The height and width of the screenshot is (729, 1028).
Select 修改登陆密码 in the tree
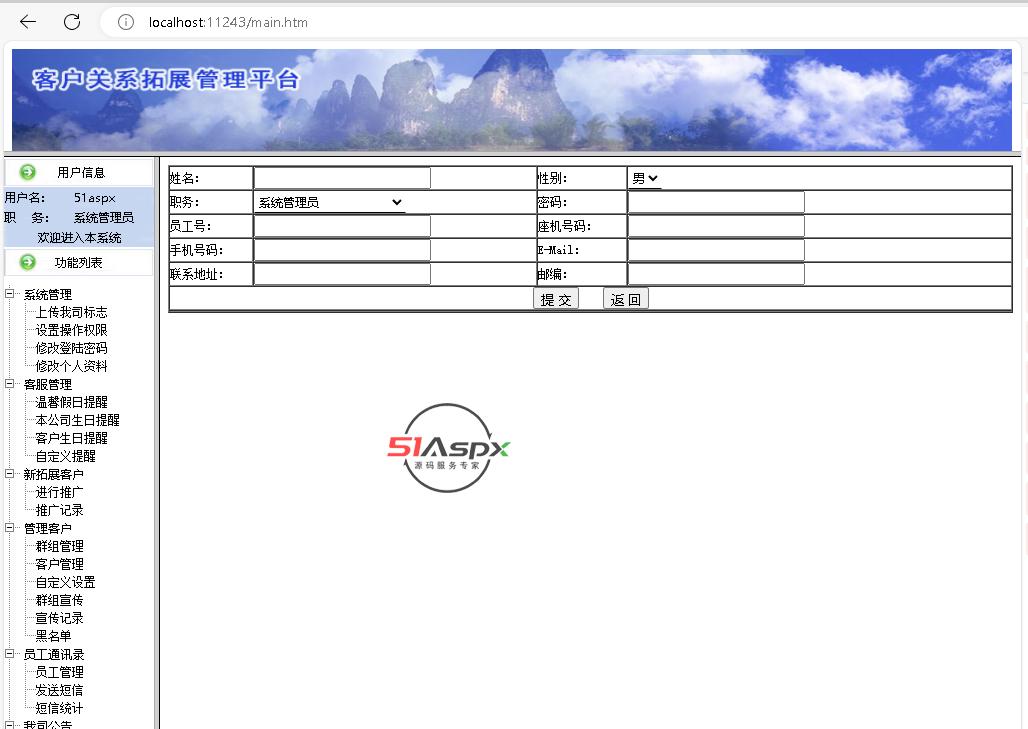tap(71, 348)
